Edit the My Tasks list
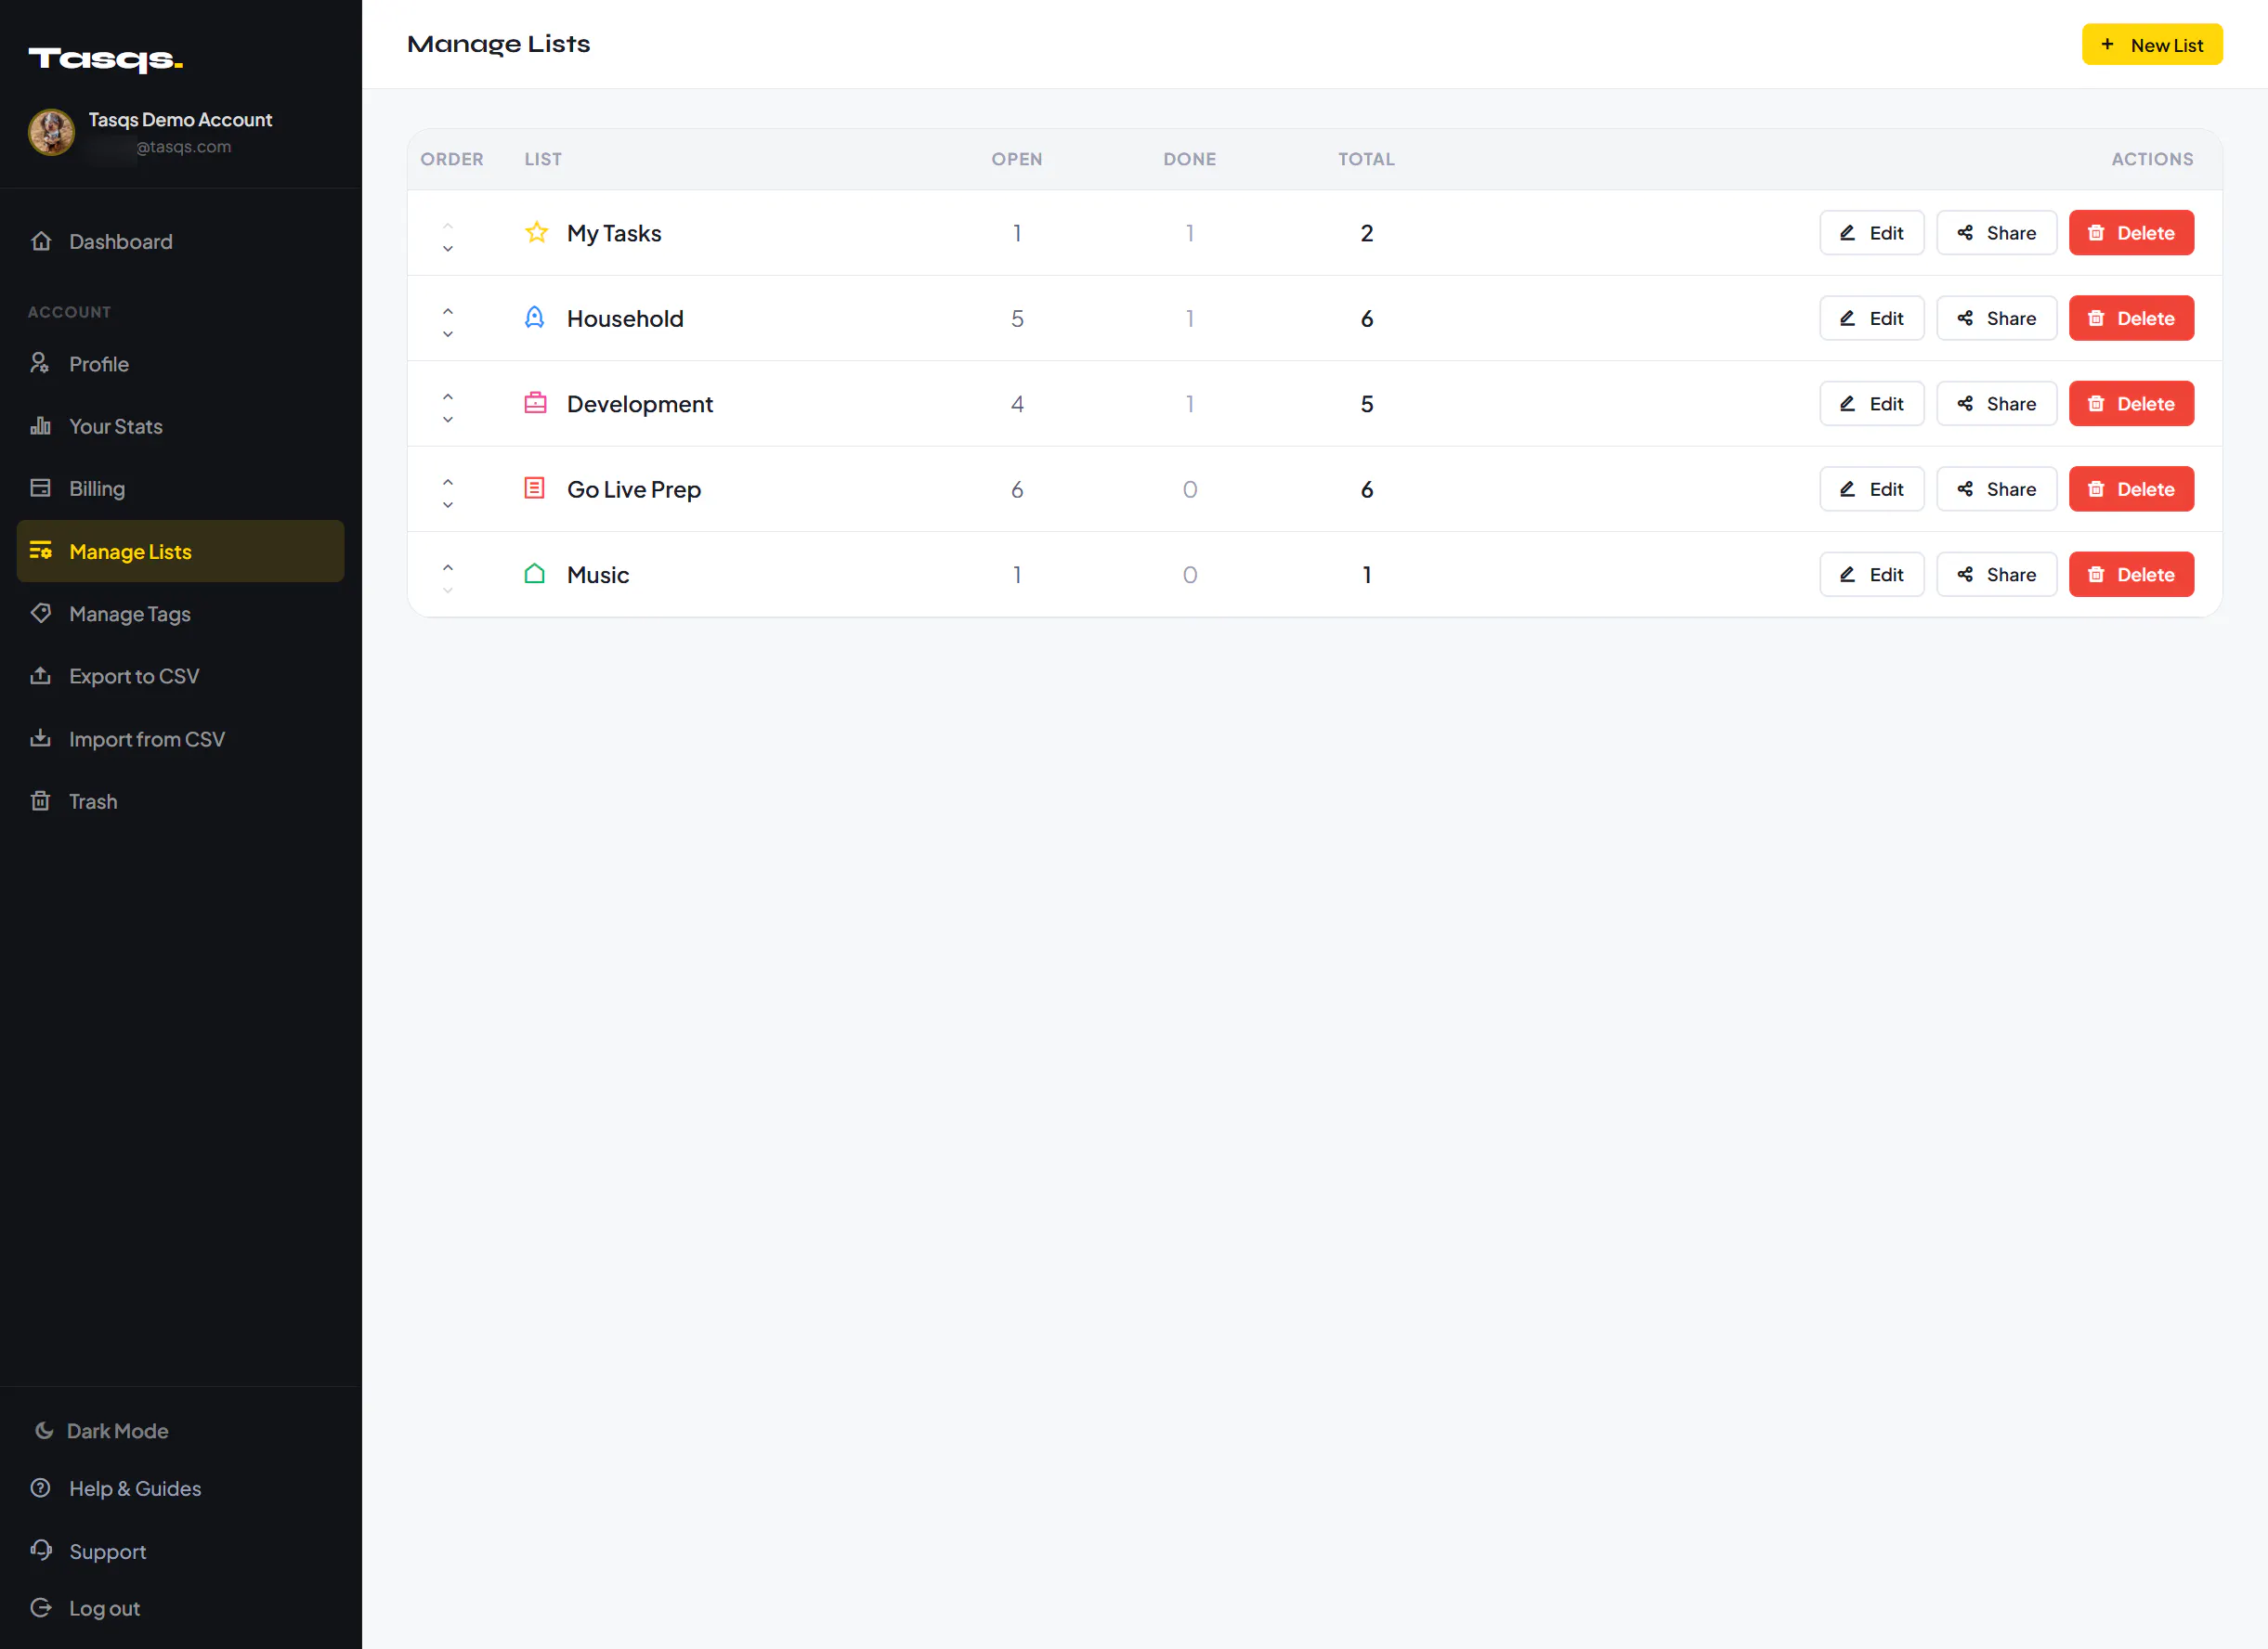 1872,233
